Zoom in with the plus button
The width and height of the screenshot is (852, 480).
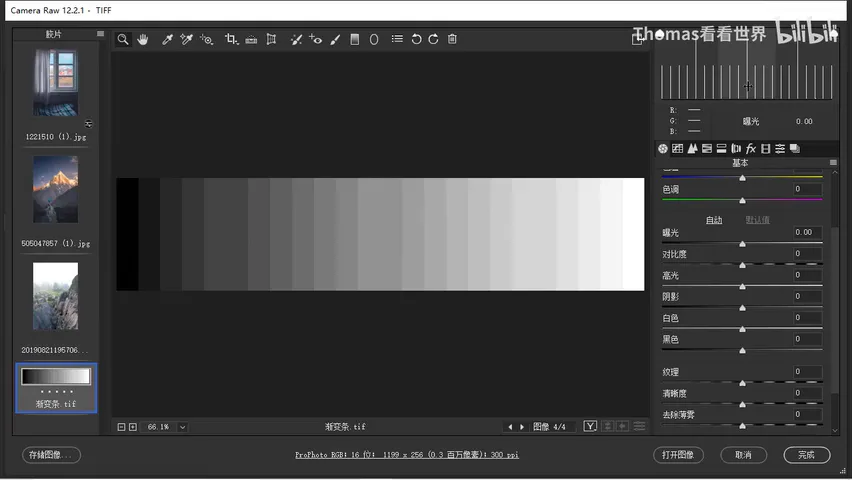(133, 427)
